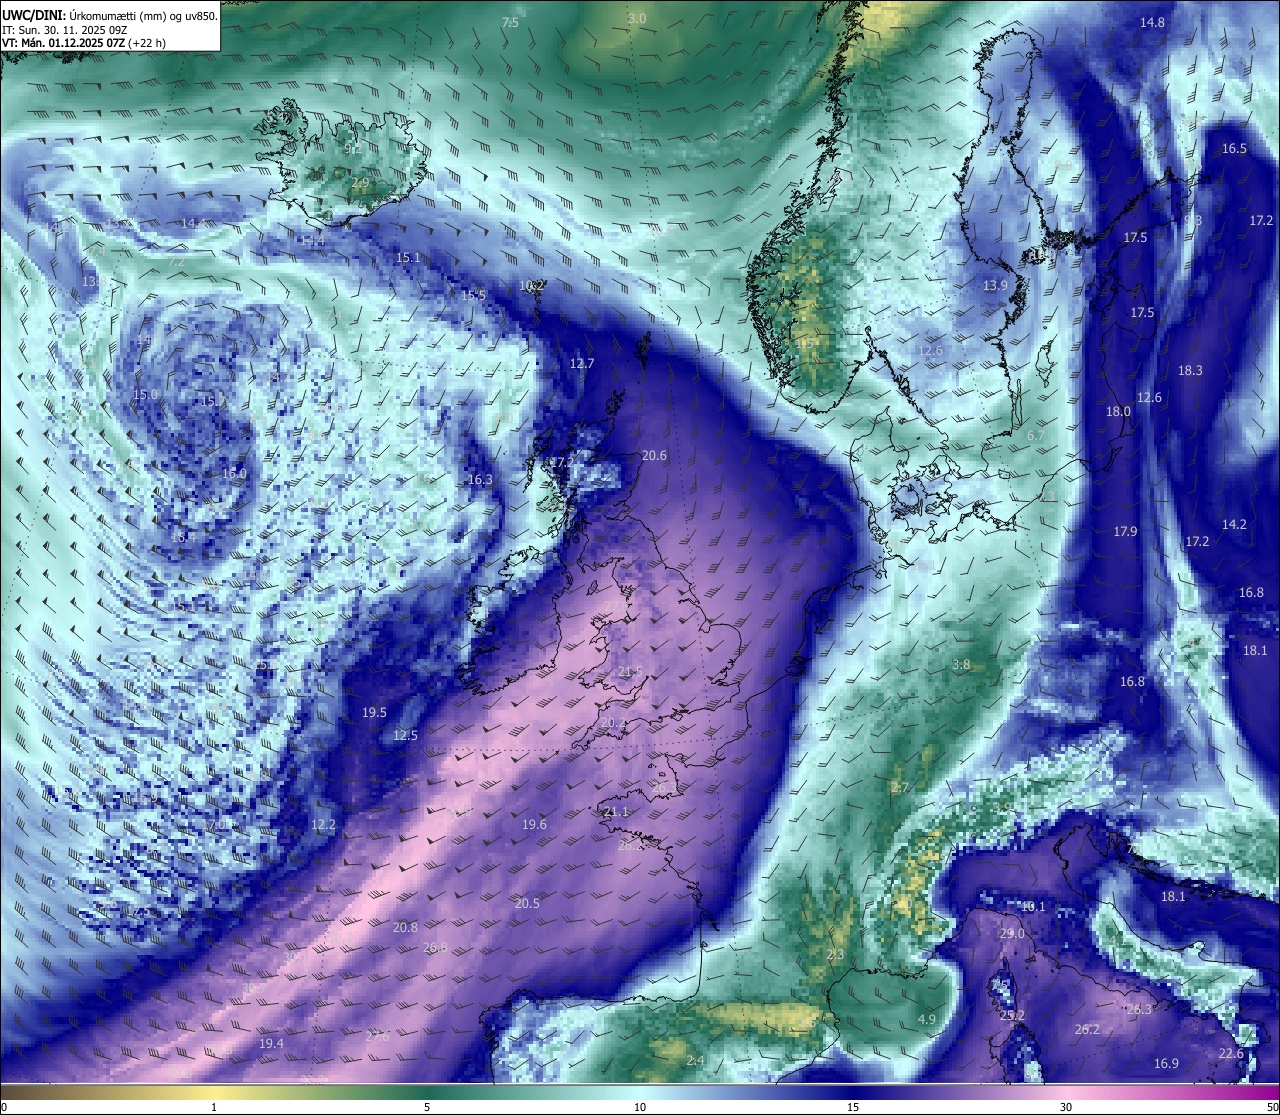Click the 3.0 value at the top
The height and width of the screenshot is (1115, 1280).
[x=637, y=18]
